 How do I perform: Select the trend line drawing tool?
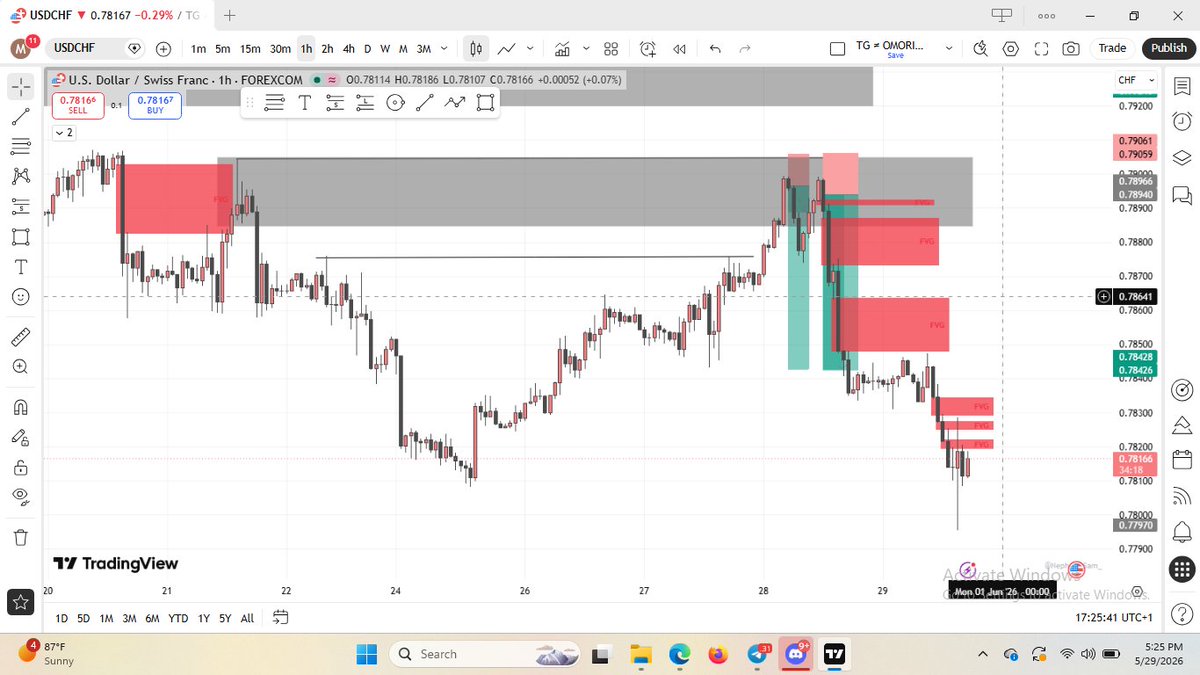(20, 116)
